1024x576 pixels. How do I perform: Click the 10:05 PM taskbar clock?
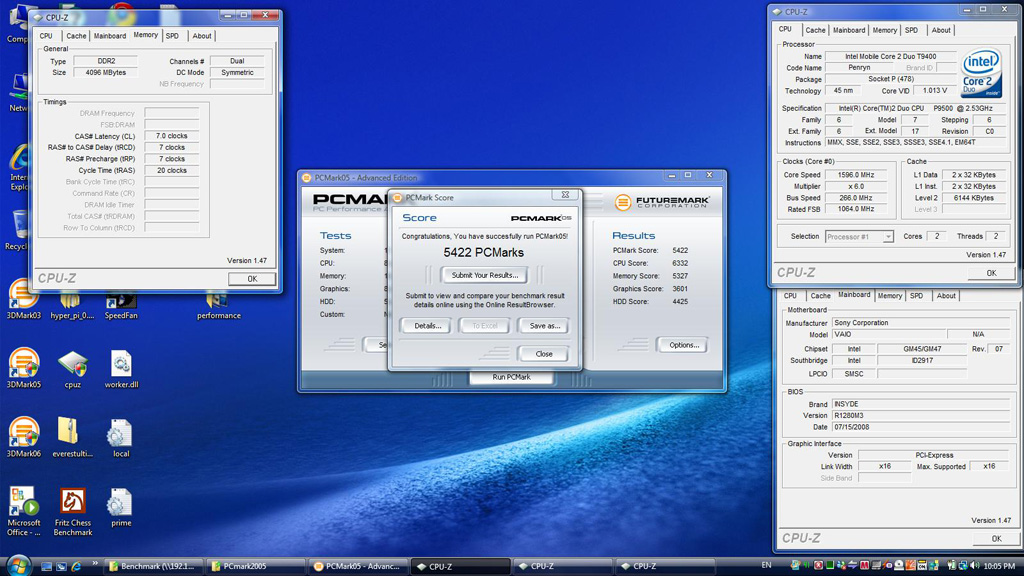coord(999,566)
